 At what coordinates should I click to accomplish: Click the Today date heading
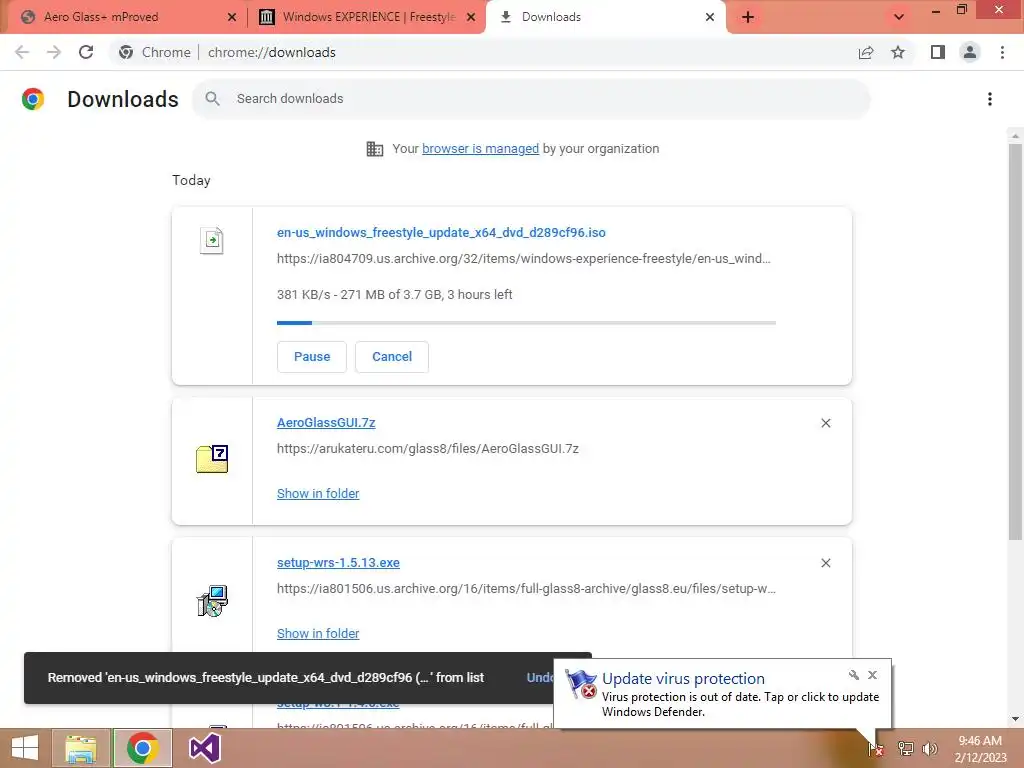pos(191,180)
